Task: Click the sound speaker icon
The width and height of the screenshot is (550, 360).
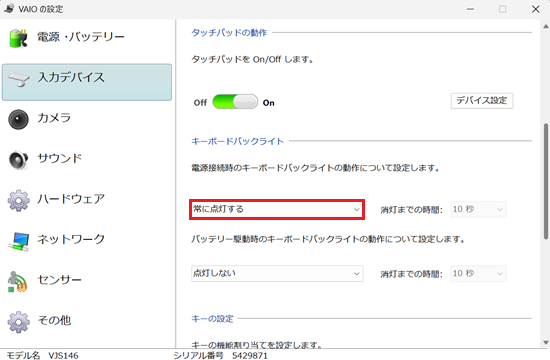Action: coord(18,160)
